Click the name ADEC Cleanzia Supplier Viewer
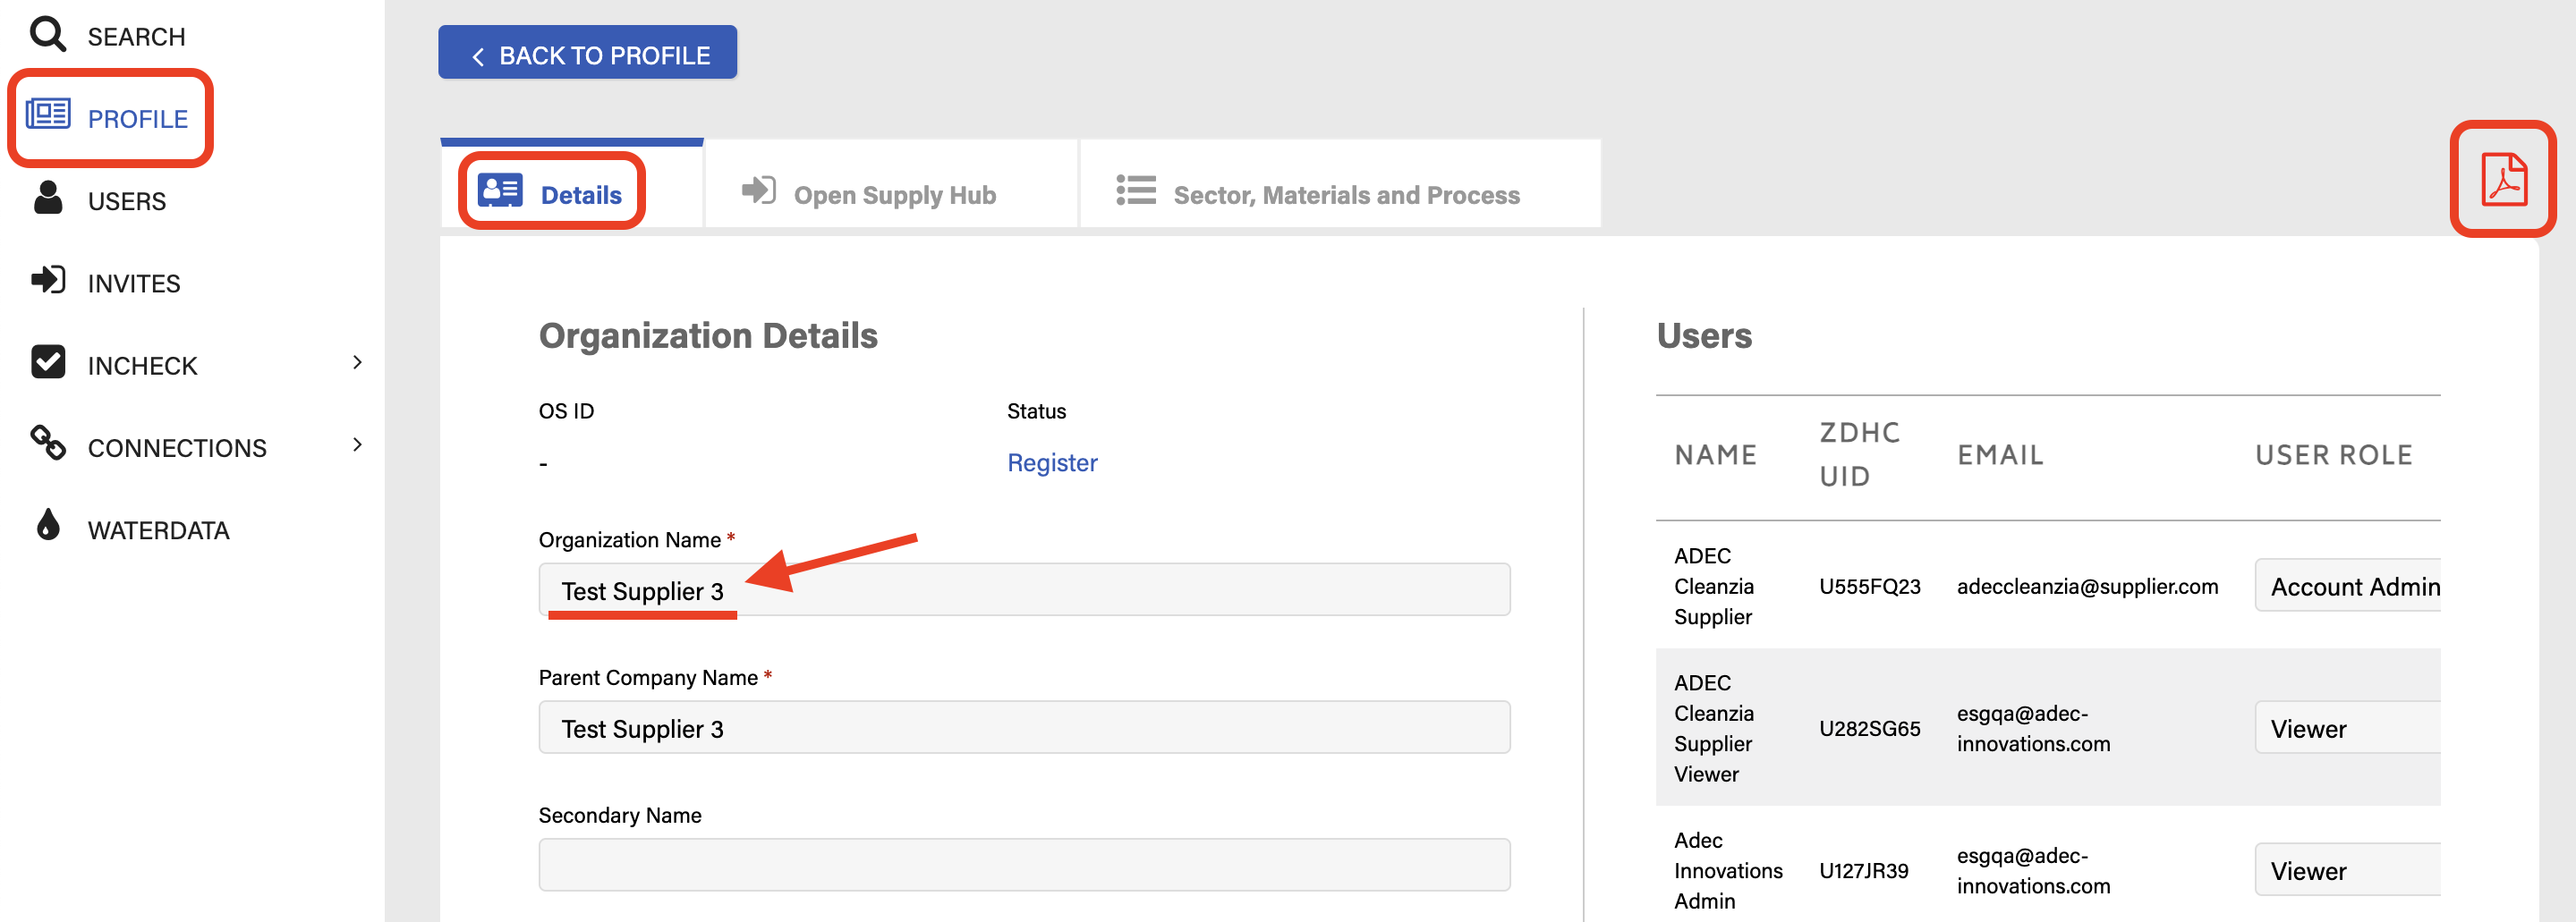This screenshot has height=922, width=2576. tap(1714, 728)
